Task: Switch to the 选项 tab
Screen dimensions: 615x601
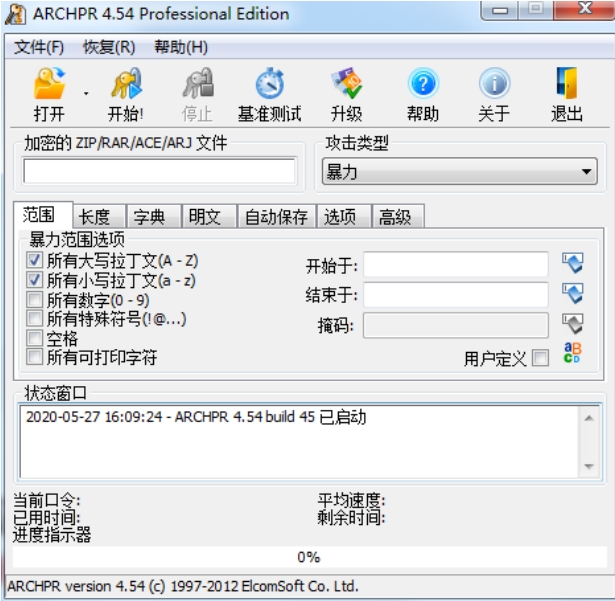Action: (x=344, y=216)
